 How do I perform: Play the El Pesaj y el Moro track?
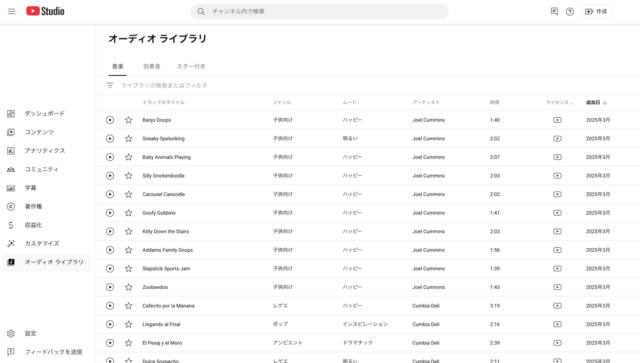pyautogui.click(x=110, y=343)
